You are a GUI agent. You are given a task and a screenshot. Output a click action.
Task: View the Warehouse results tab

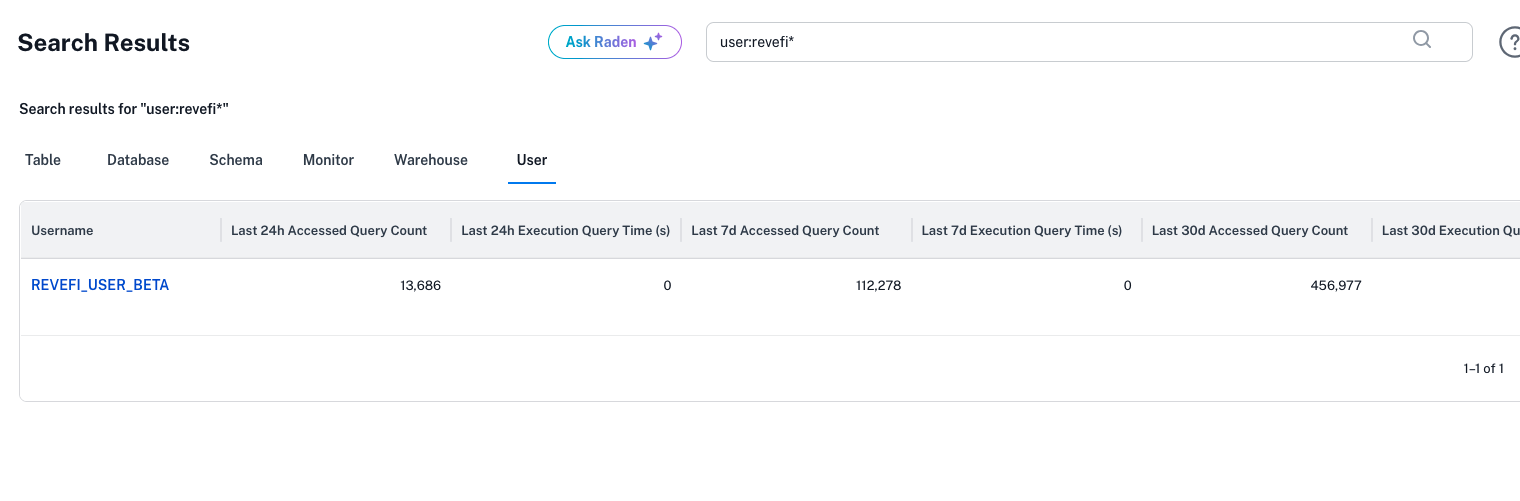pyautogui.click(x=431, y=160)
